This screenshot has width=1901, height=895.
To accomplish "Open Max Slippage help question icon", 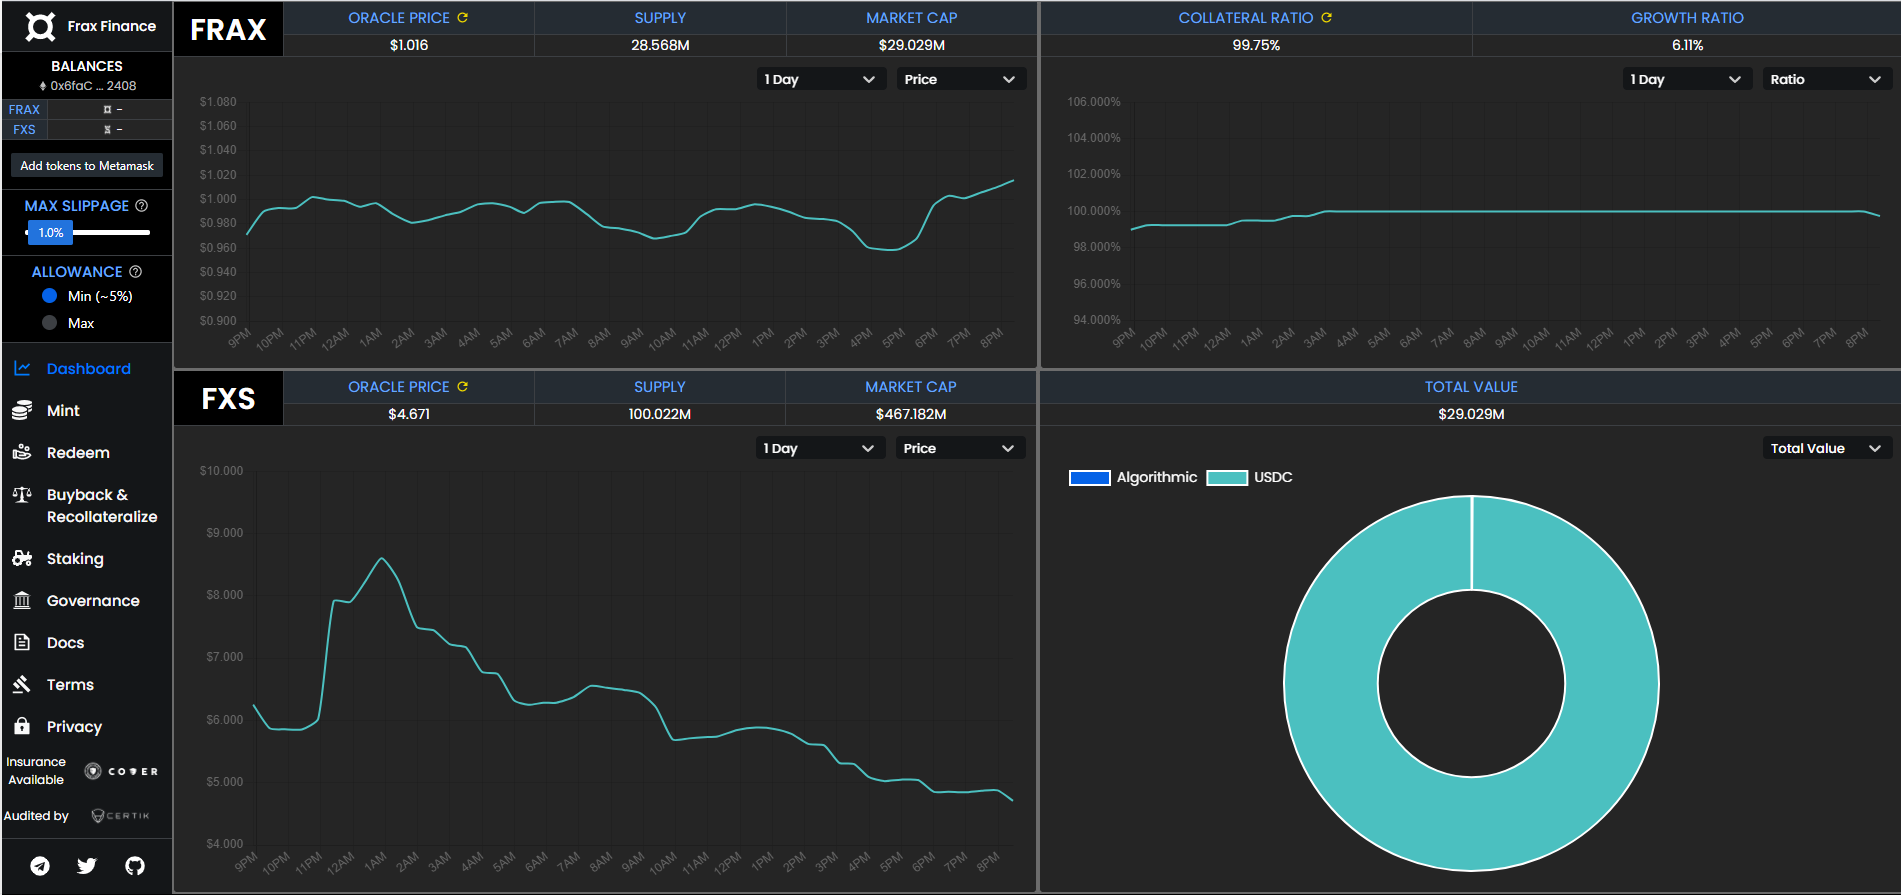I will (142, 205).
